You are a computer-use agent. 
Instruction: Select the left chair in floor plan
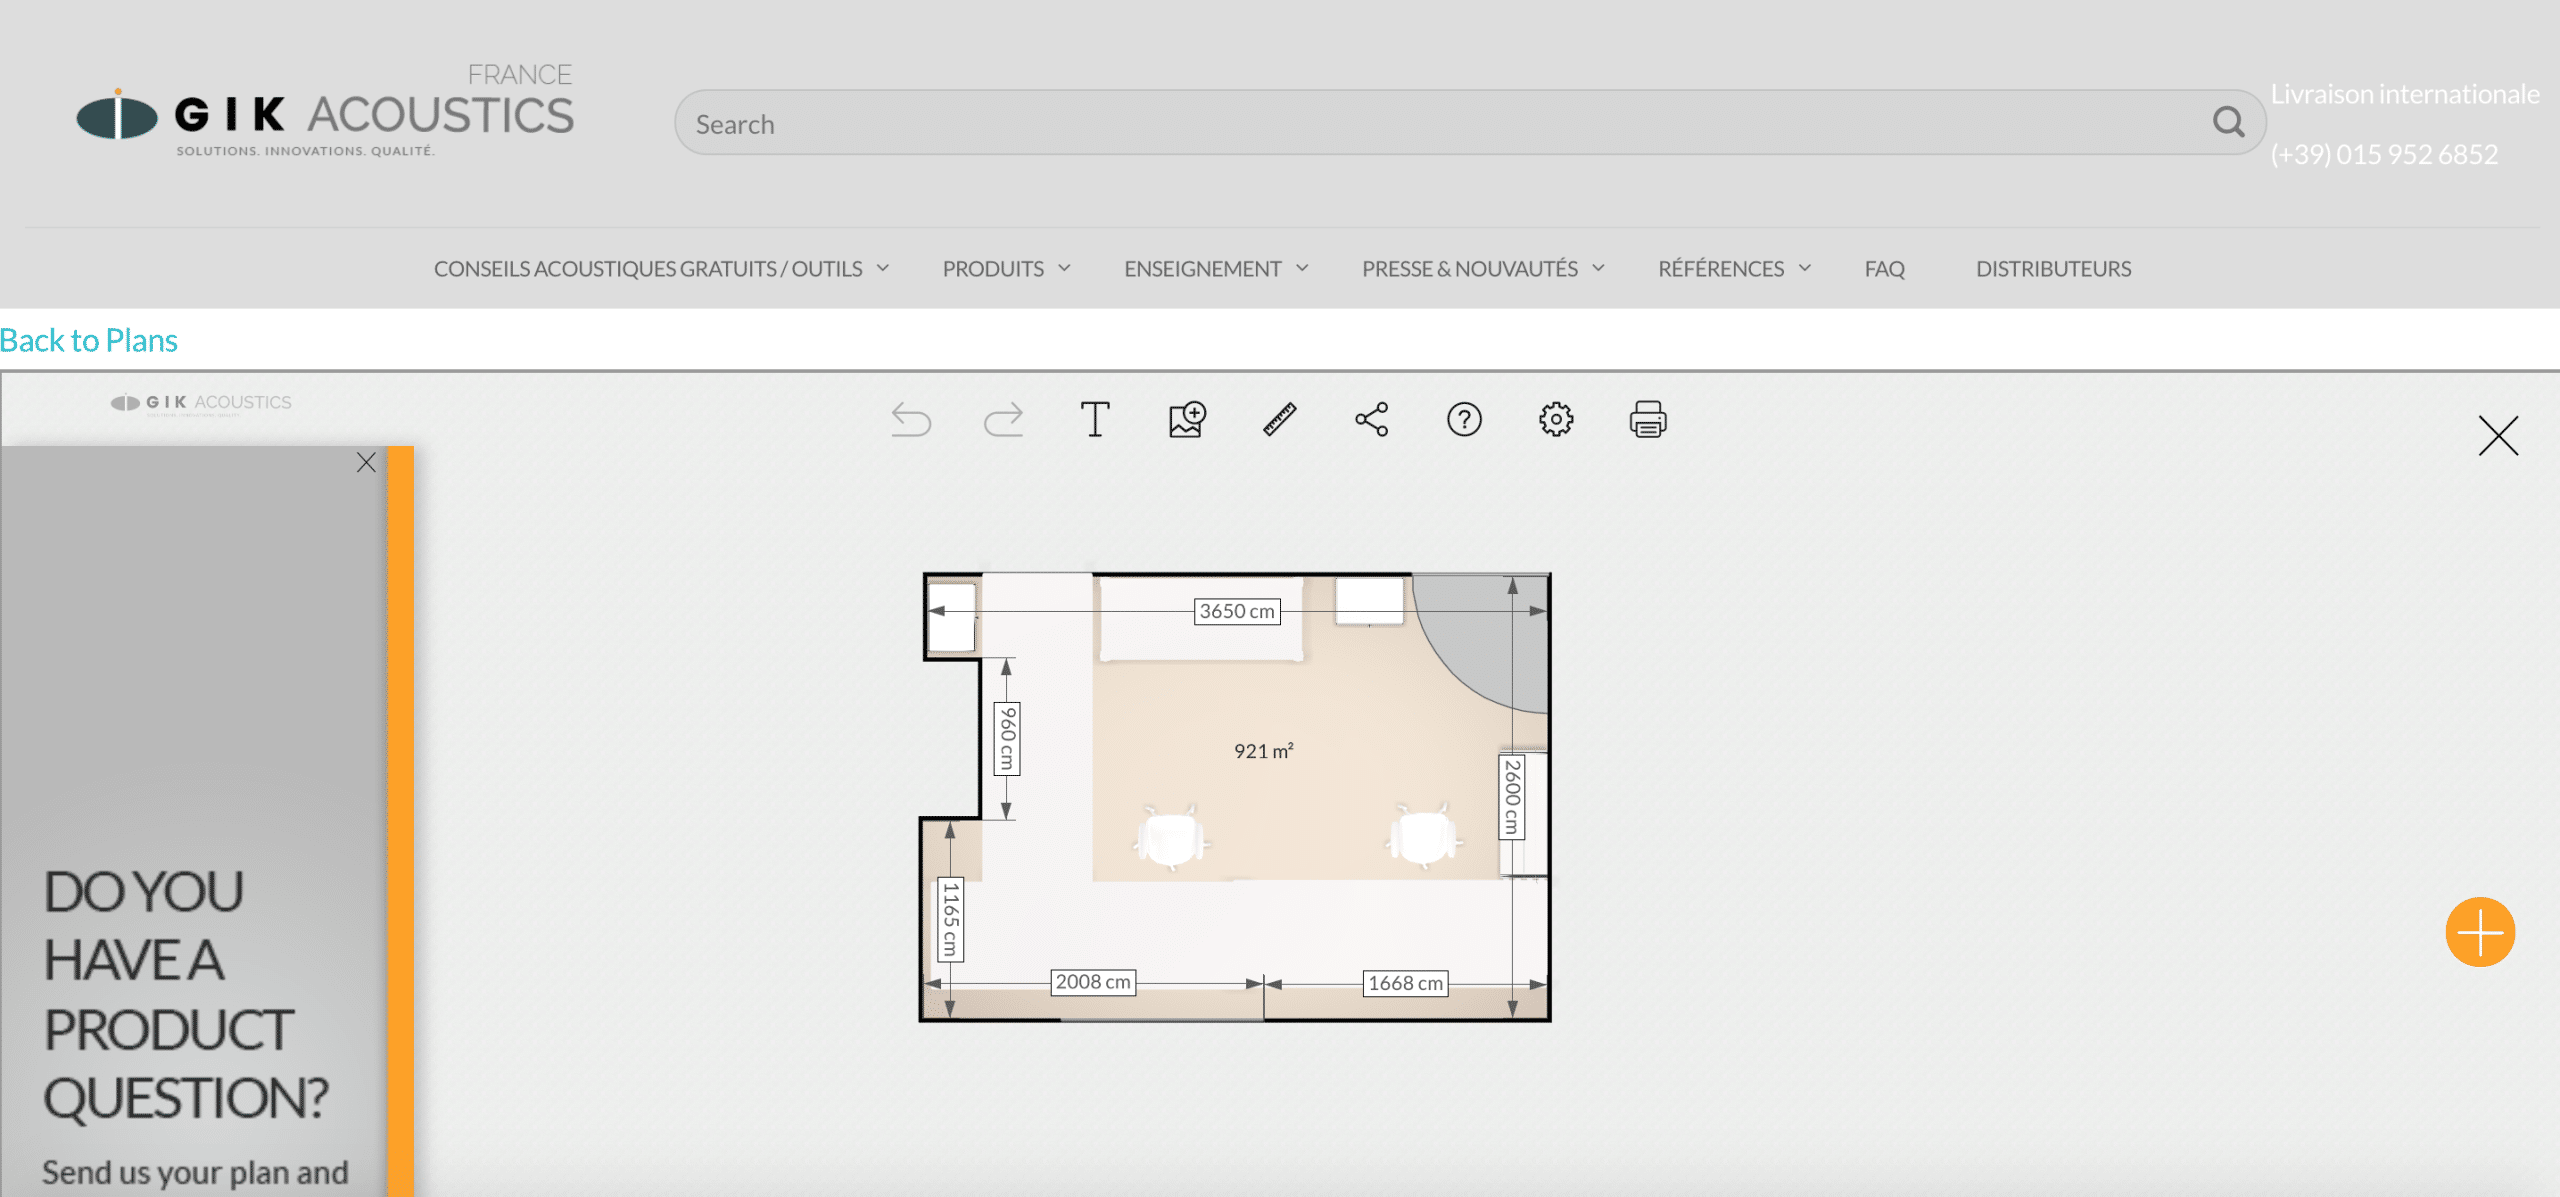(x=1170, y=836)
